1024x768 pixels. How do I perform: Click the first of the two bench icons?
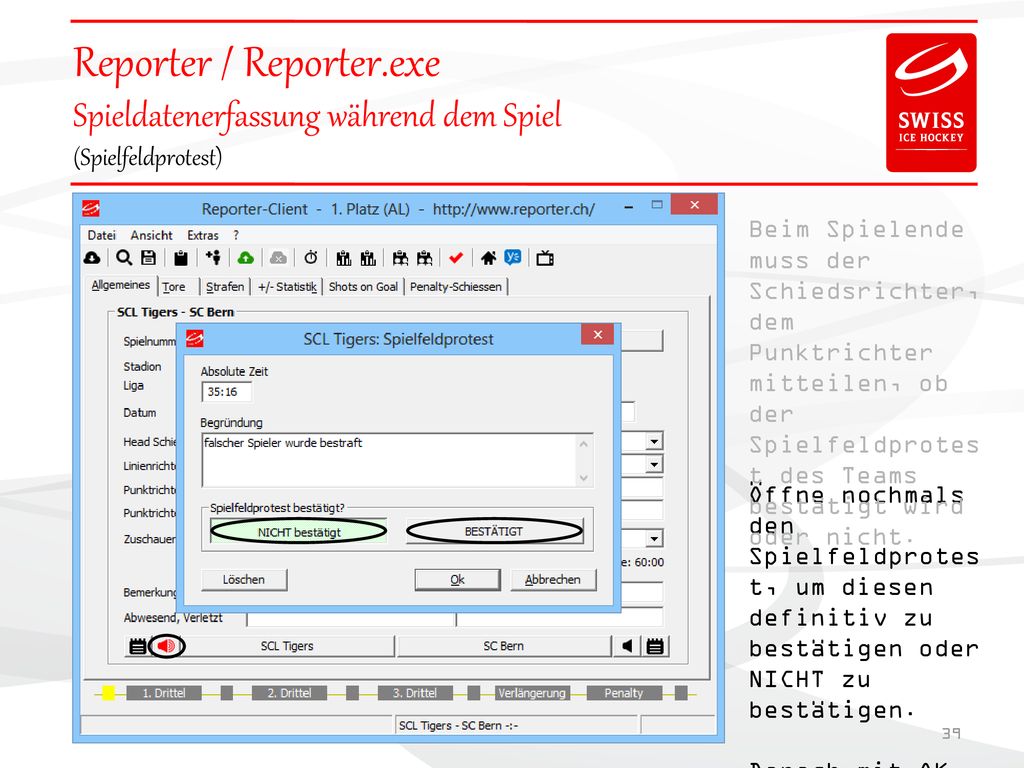tap(400, 259)
